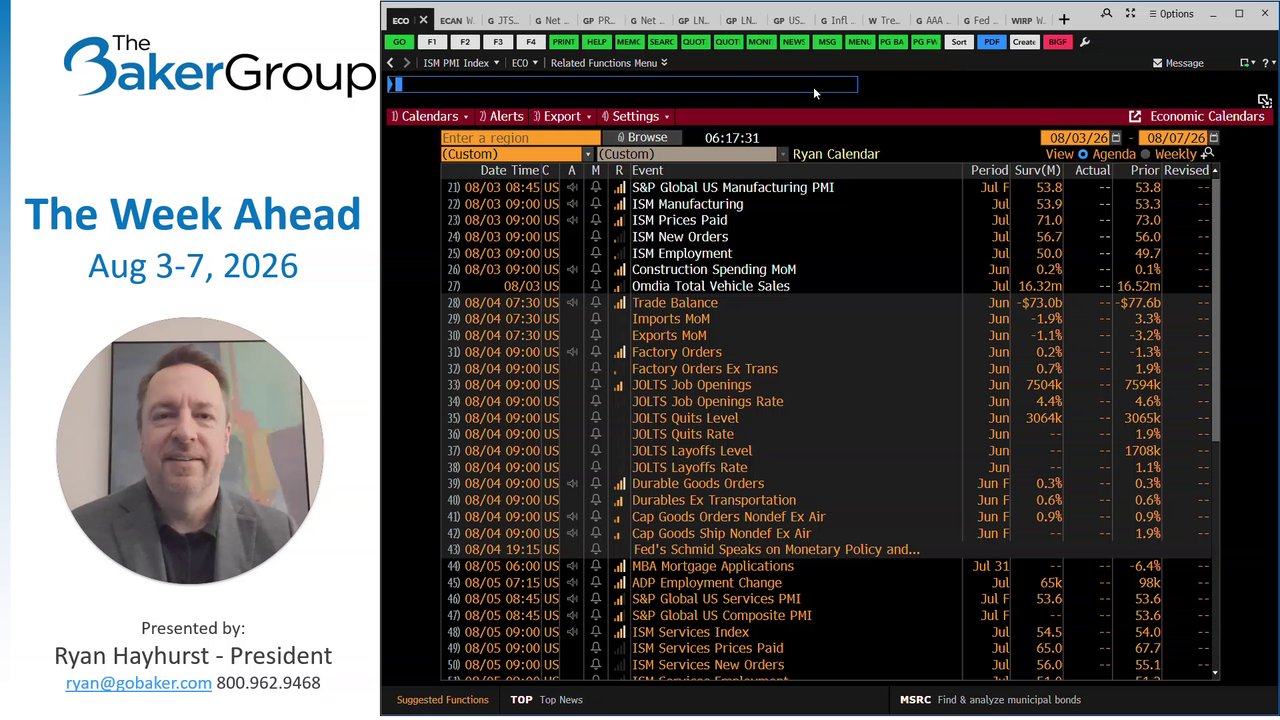Add a new tab with plus icon
This screenshot has width=1280, height=720.
pyautogui.click(x=1064, y=19)
